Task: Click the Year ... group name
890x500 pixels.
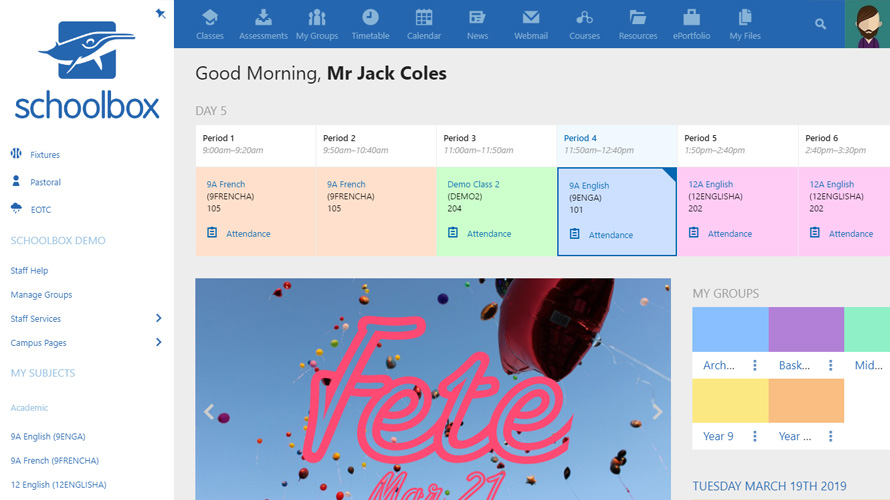Action: coord(795,436)
